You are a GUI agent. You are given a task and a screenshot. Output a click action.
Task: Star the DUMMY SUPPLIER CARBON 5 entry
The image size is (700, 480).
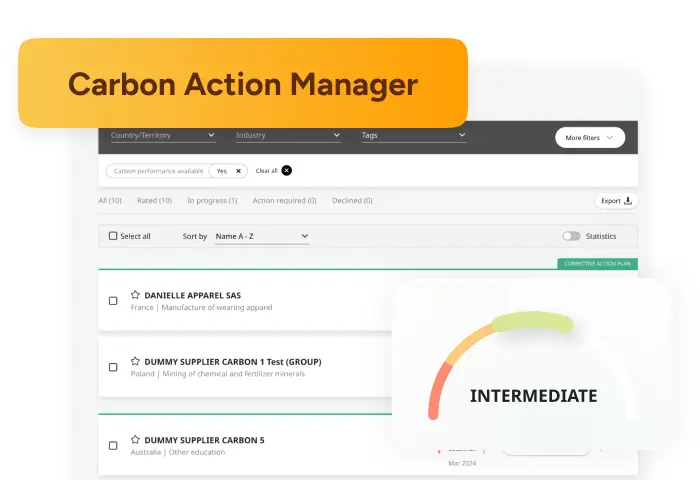pos(135,439)
